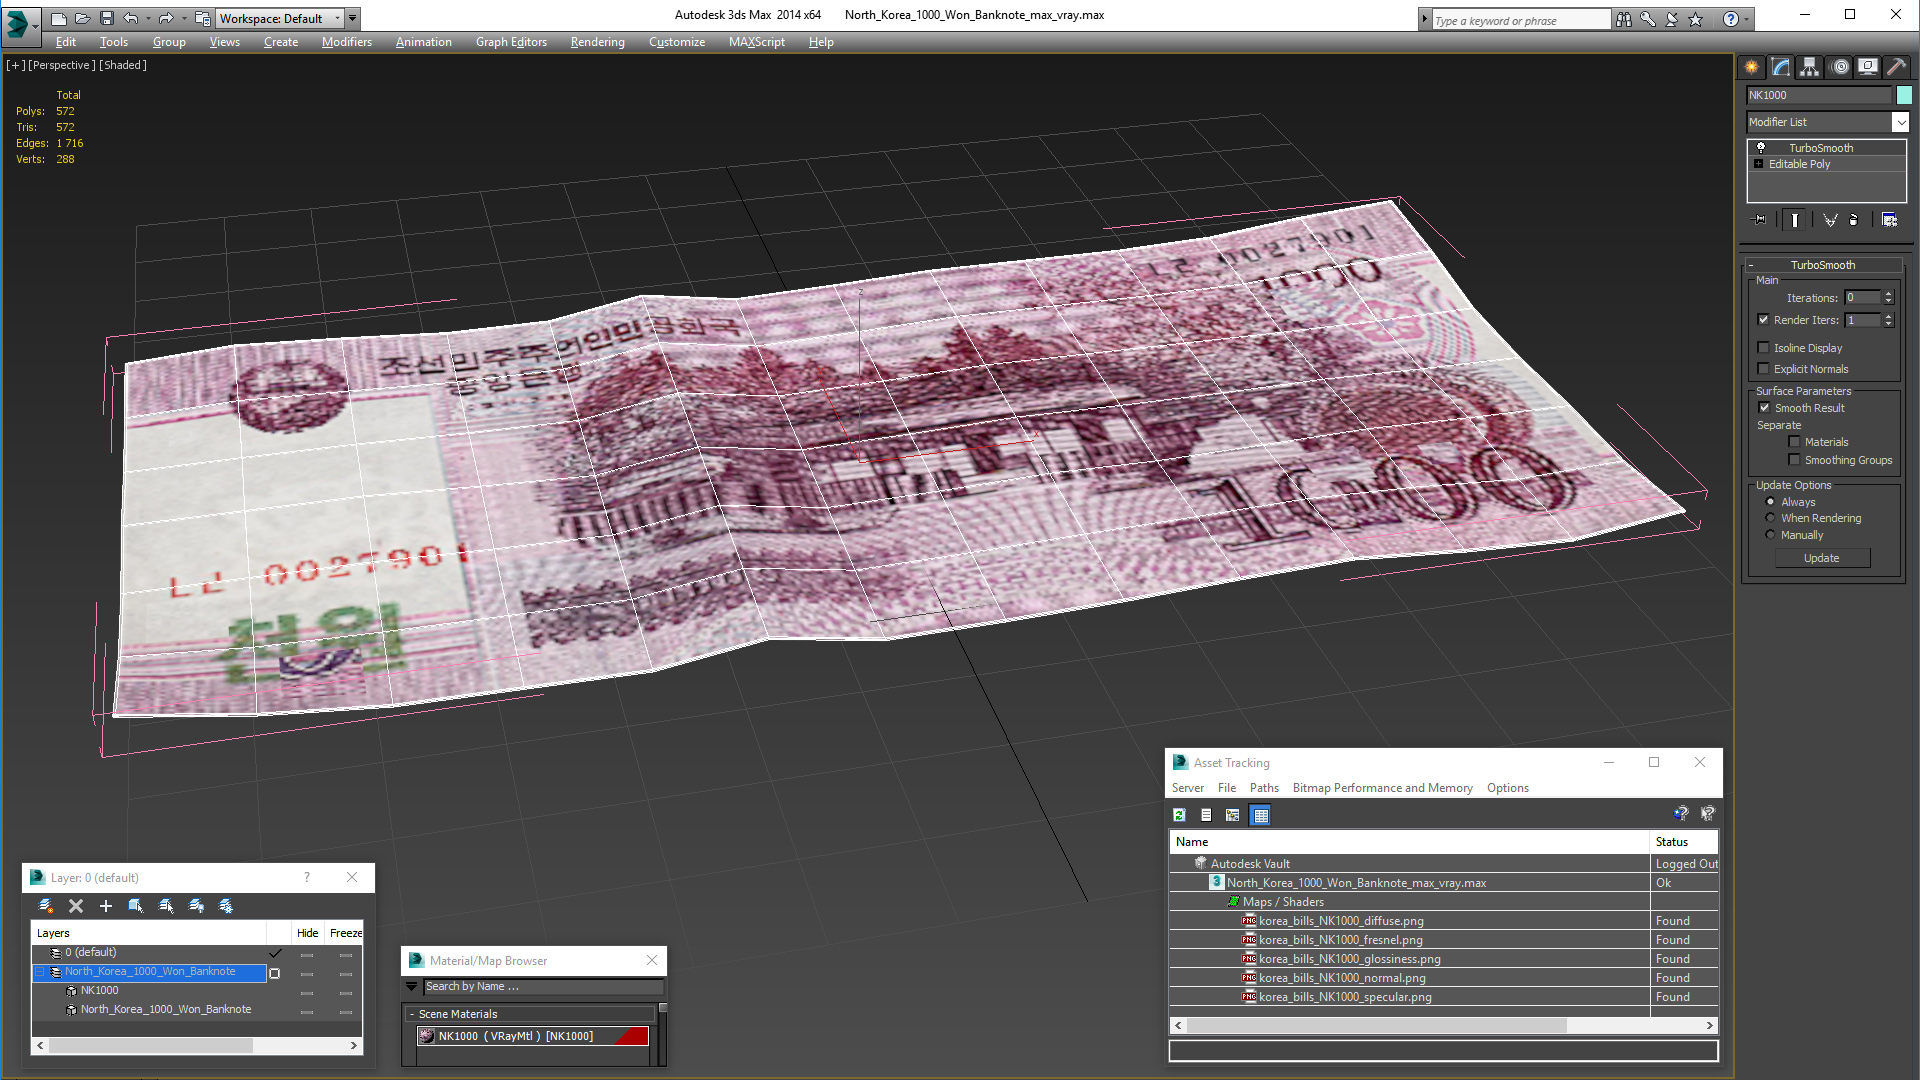Viewport: 1920px width, 1080px height.
Task: Open the Modifiers menu
Action: pos(346,42)
